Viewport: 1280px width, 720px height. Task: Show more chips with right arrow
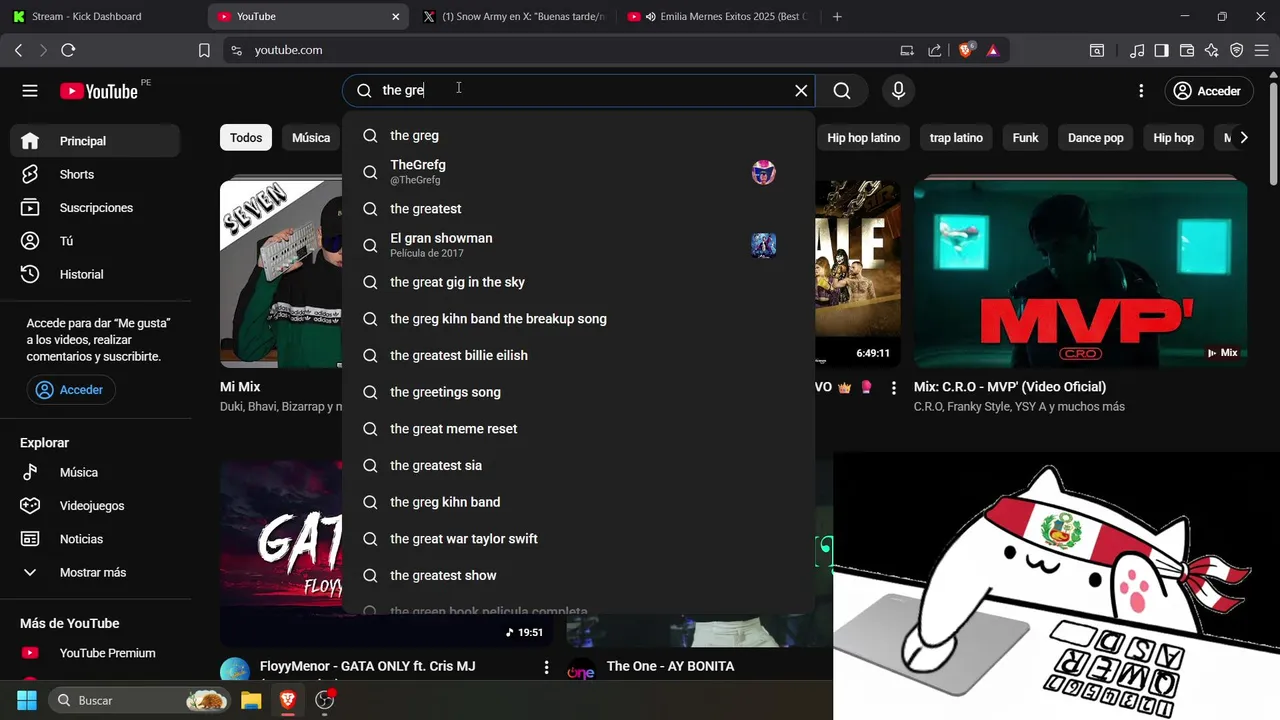pos(1243,138)
